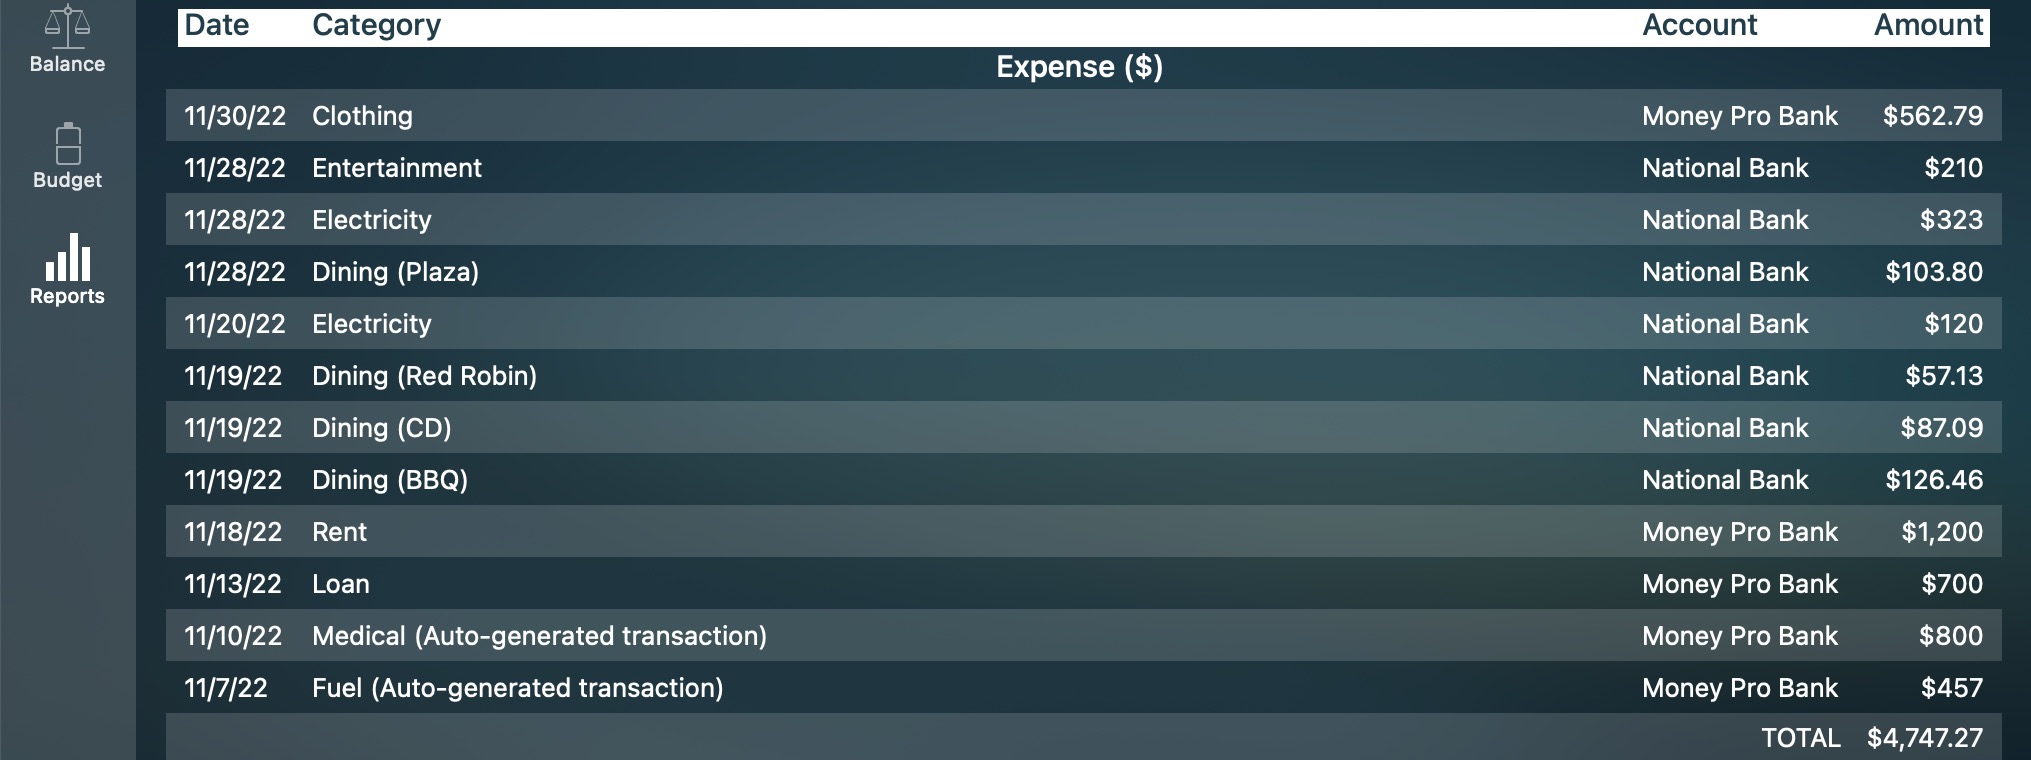
Task: Click the Account column header
Action: click(1699, 26)
